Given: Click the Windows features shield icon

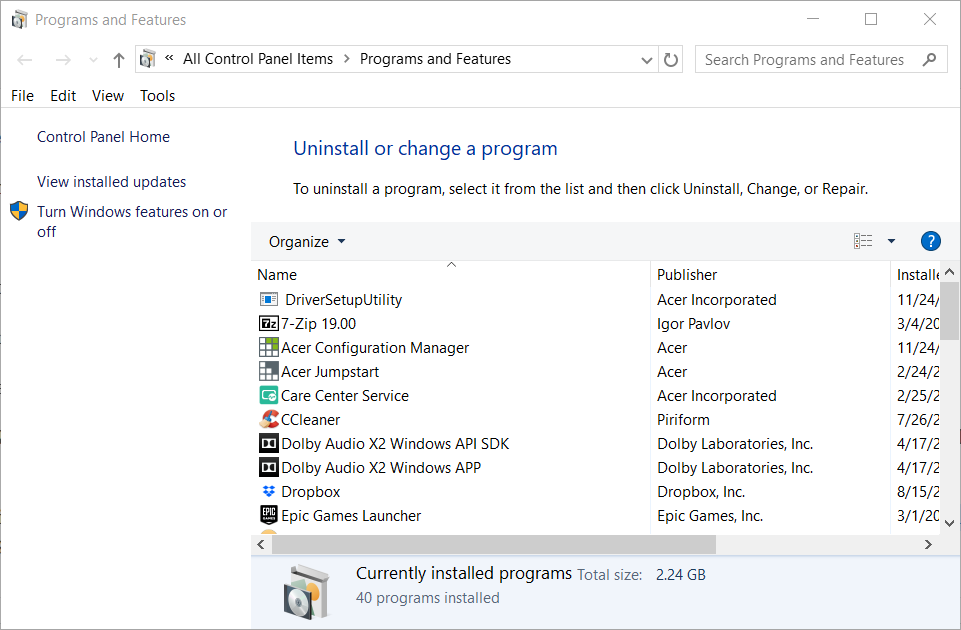Looking at the screenshot, I should (x=19, y=211).
